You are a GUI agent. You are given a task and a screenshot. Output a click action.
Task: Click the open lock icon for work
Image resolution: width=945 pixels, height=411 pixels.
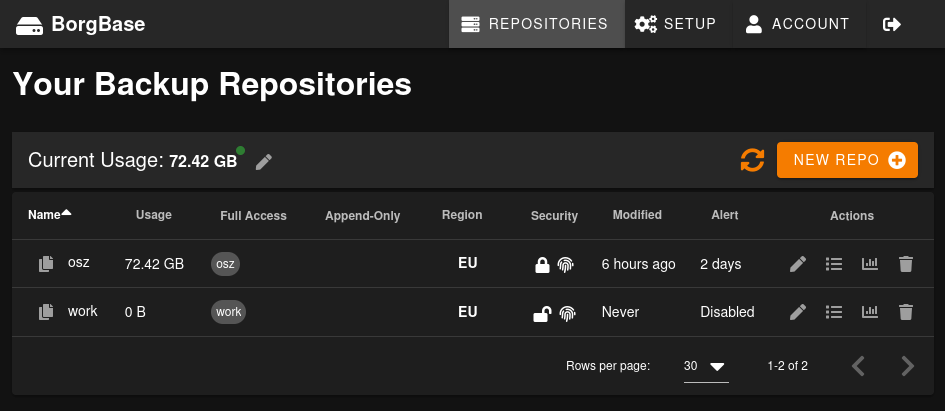click(x=541, y=313)
